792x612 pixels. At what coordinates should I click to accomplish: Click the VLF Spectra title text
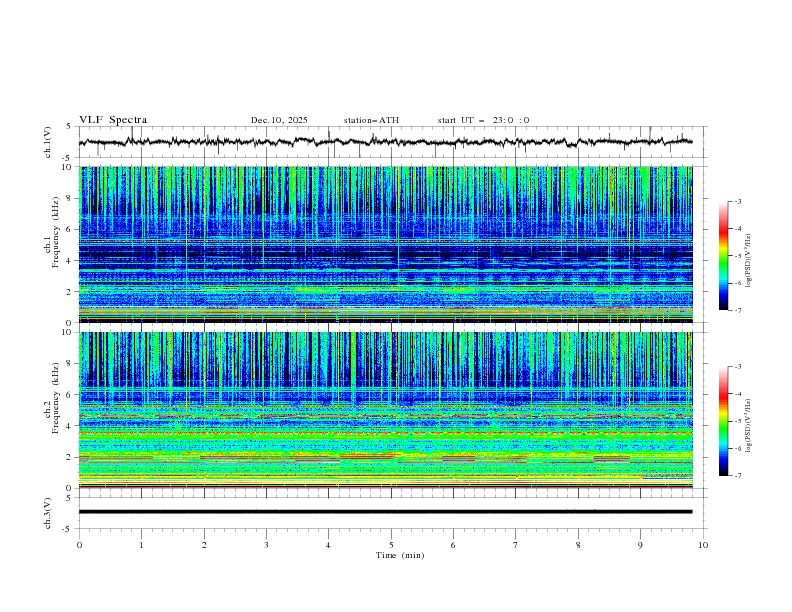[x=113, y=120]
